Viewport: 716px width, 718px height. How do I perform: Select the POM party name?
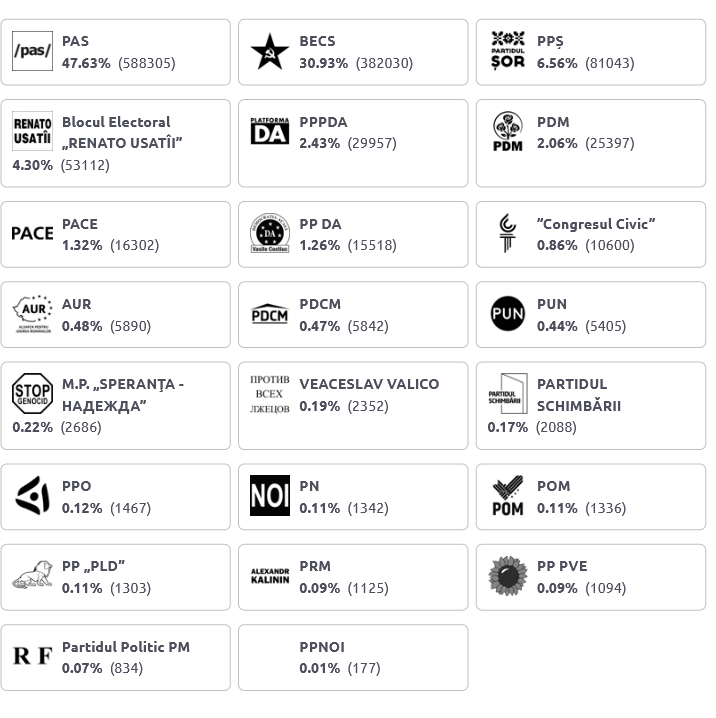[x=553, y=486]
